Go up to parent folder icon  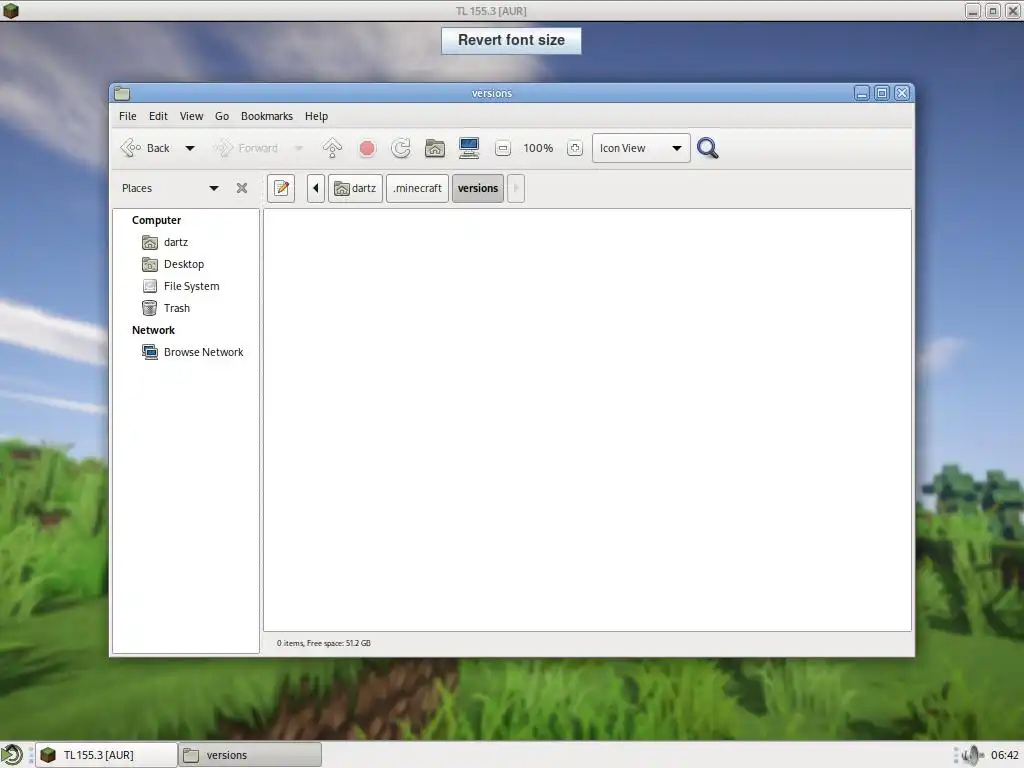pyautogui.click(x=332, y=148)
